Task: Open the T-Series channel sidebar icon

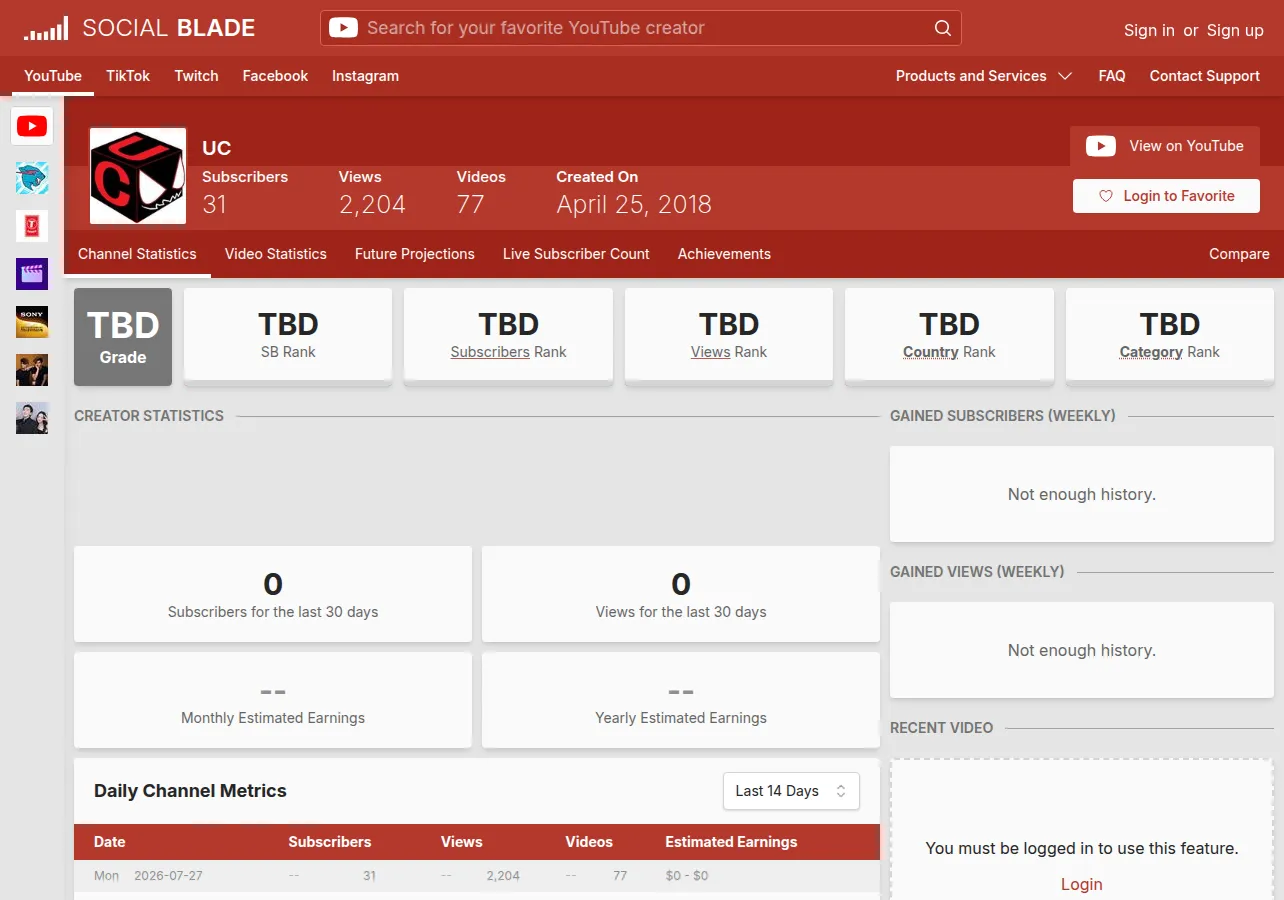Action: (x=32, y=226)
